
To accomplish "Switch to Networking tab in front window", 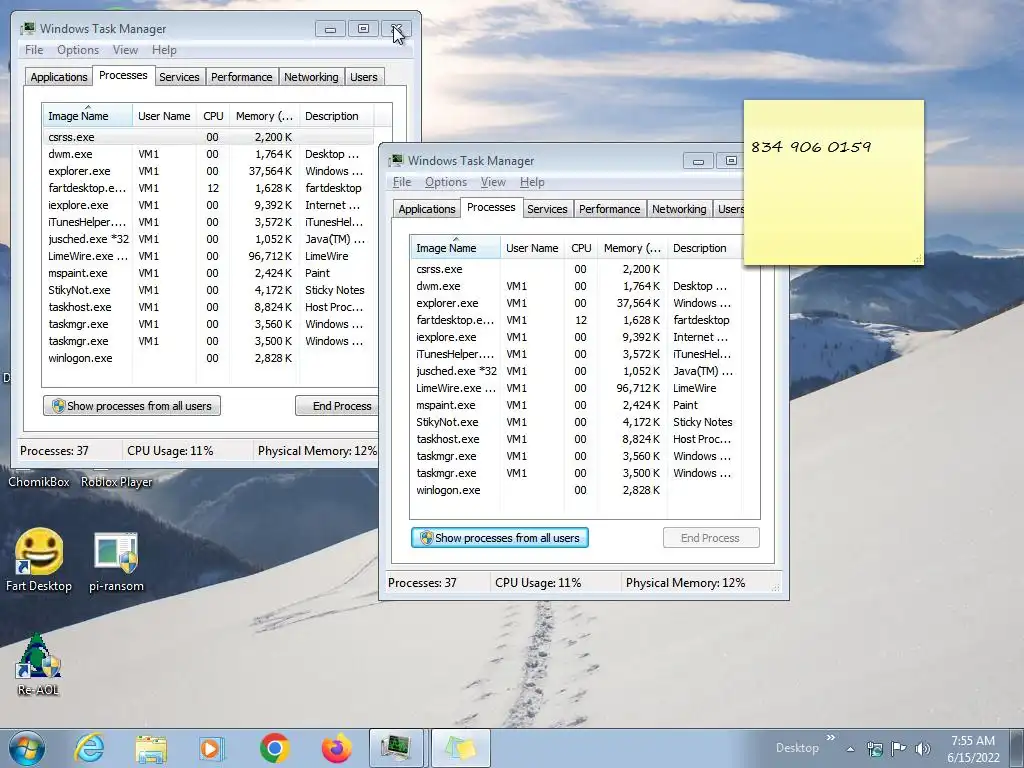I will click(x=679, y=209).
